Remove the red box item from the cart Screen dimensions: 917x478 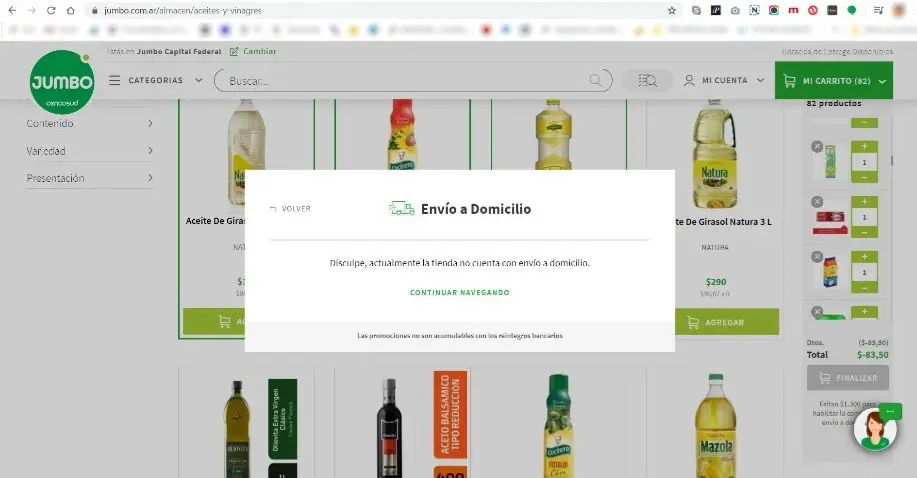click(817, 202)
